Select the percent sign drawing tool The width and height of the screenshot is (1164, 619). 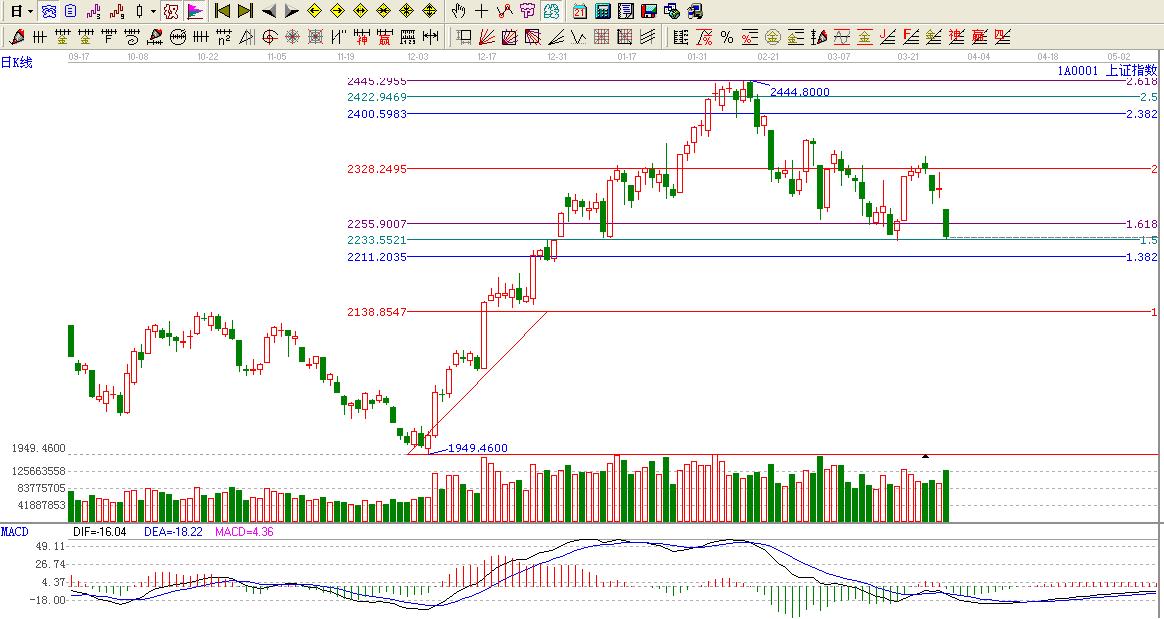(x=727, y=38)
